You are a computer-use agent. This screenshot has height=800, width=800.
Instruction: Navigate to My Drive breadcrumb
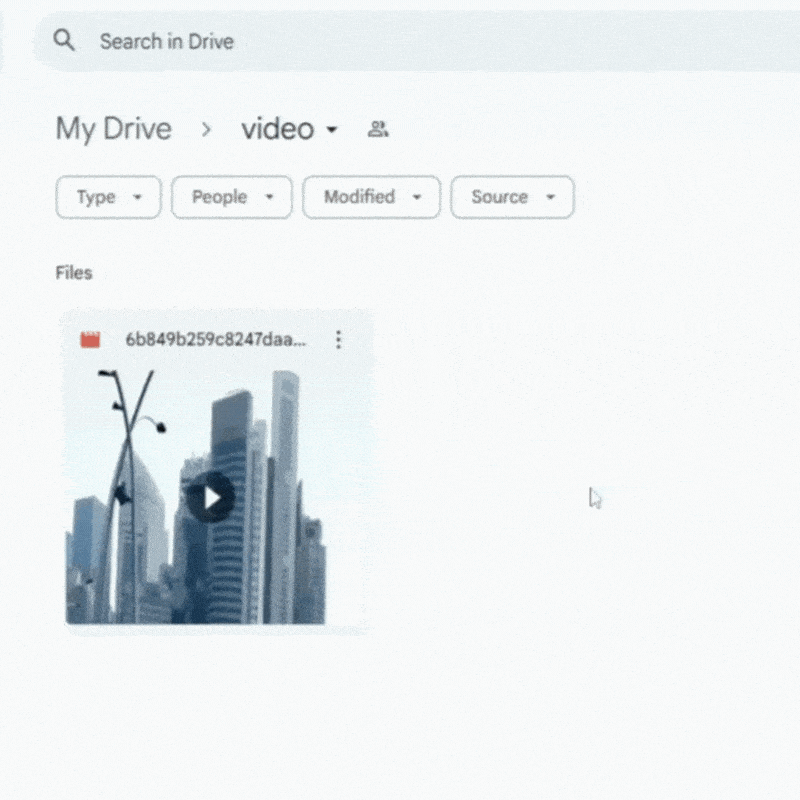112,128
